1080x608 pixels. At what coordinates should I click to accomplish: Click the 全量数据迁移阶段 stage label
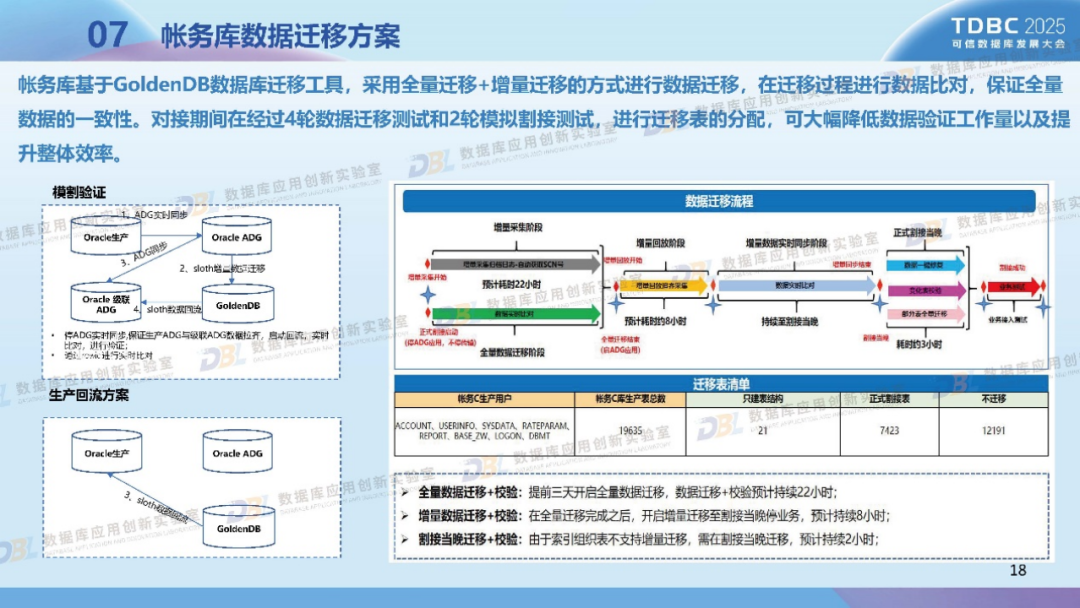(x=512, y=353)
